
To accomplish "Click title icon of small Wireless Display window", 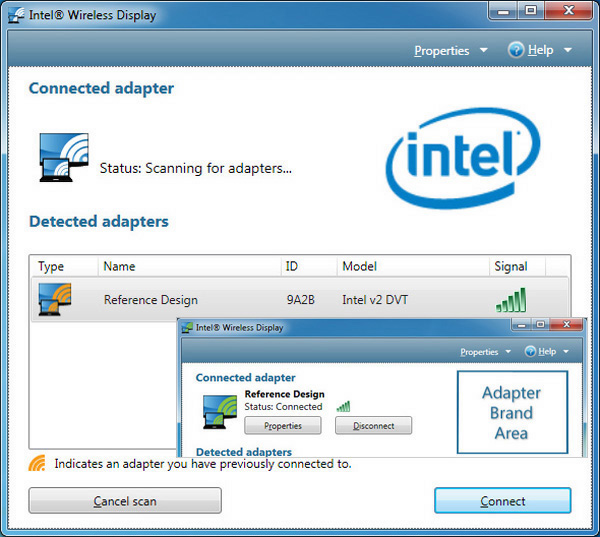I will (x=187, y=328).
